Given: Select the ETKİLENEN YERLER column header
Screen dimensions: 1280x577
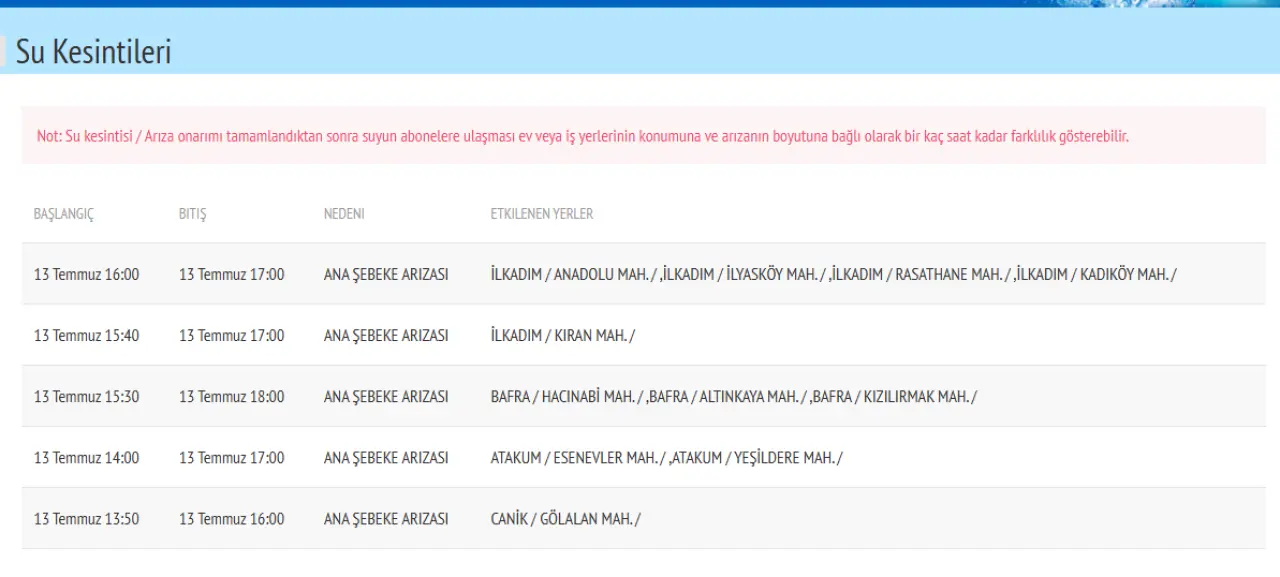Looking at the screenshot, I should tap(542, 214).
